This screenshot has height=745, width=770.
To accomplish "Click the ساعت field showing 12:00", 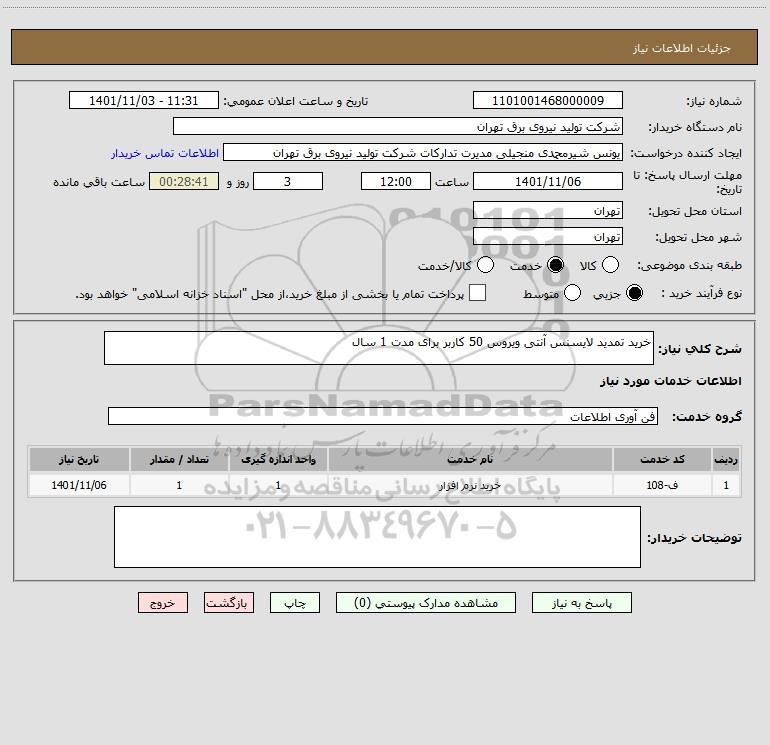I will pos(396,181).
